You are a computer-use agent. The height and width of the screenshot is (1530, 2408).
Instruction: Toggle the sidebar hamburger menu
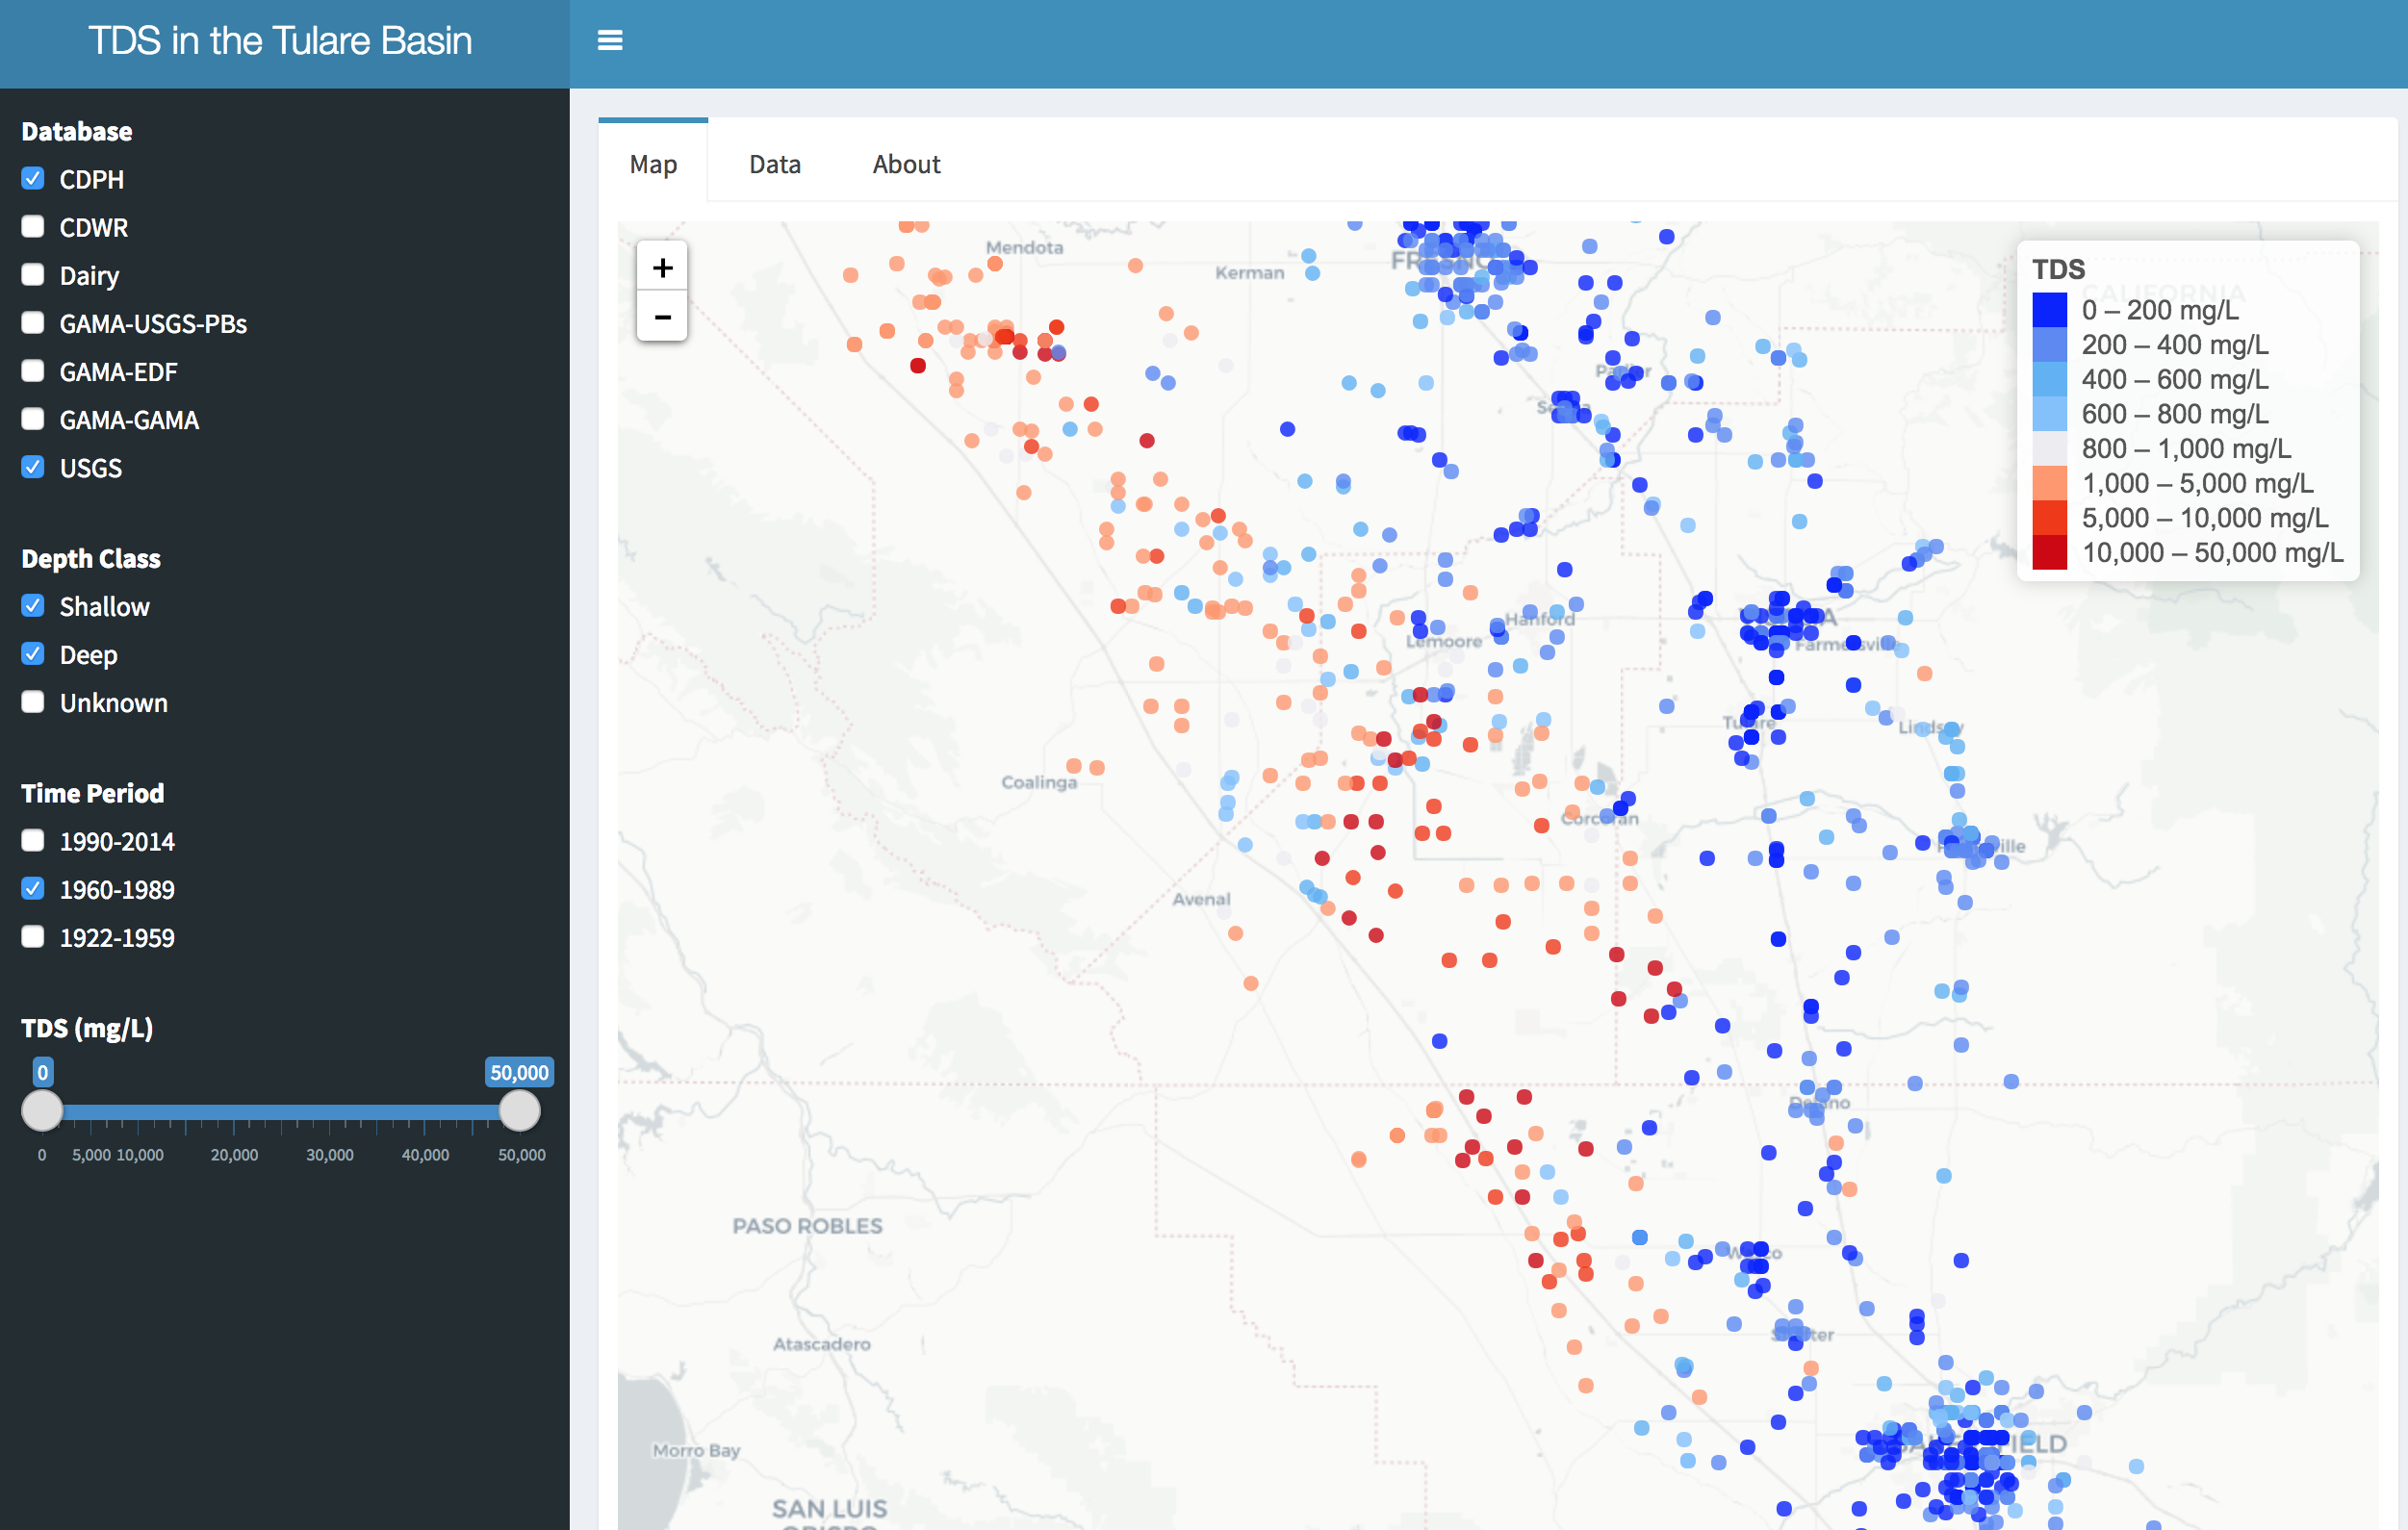click(x=609, y=40)
